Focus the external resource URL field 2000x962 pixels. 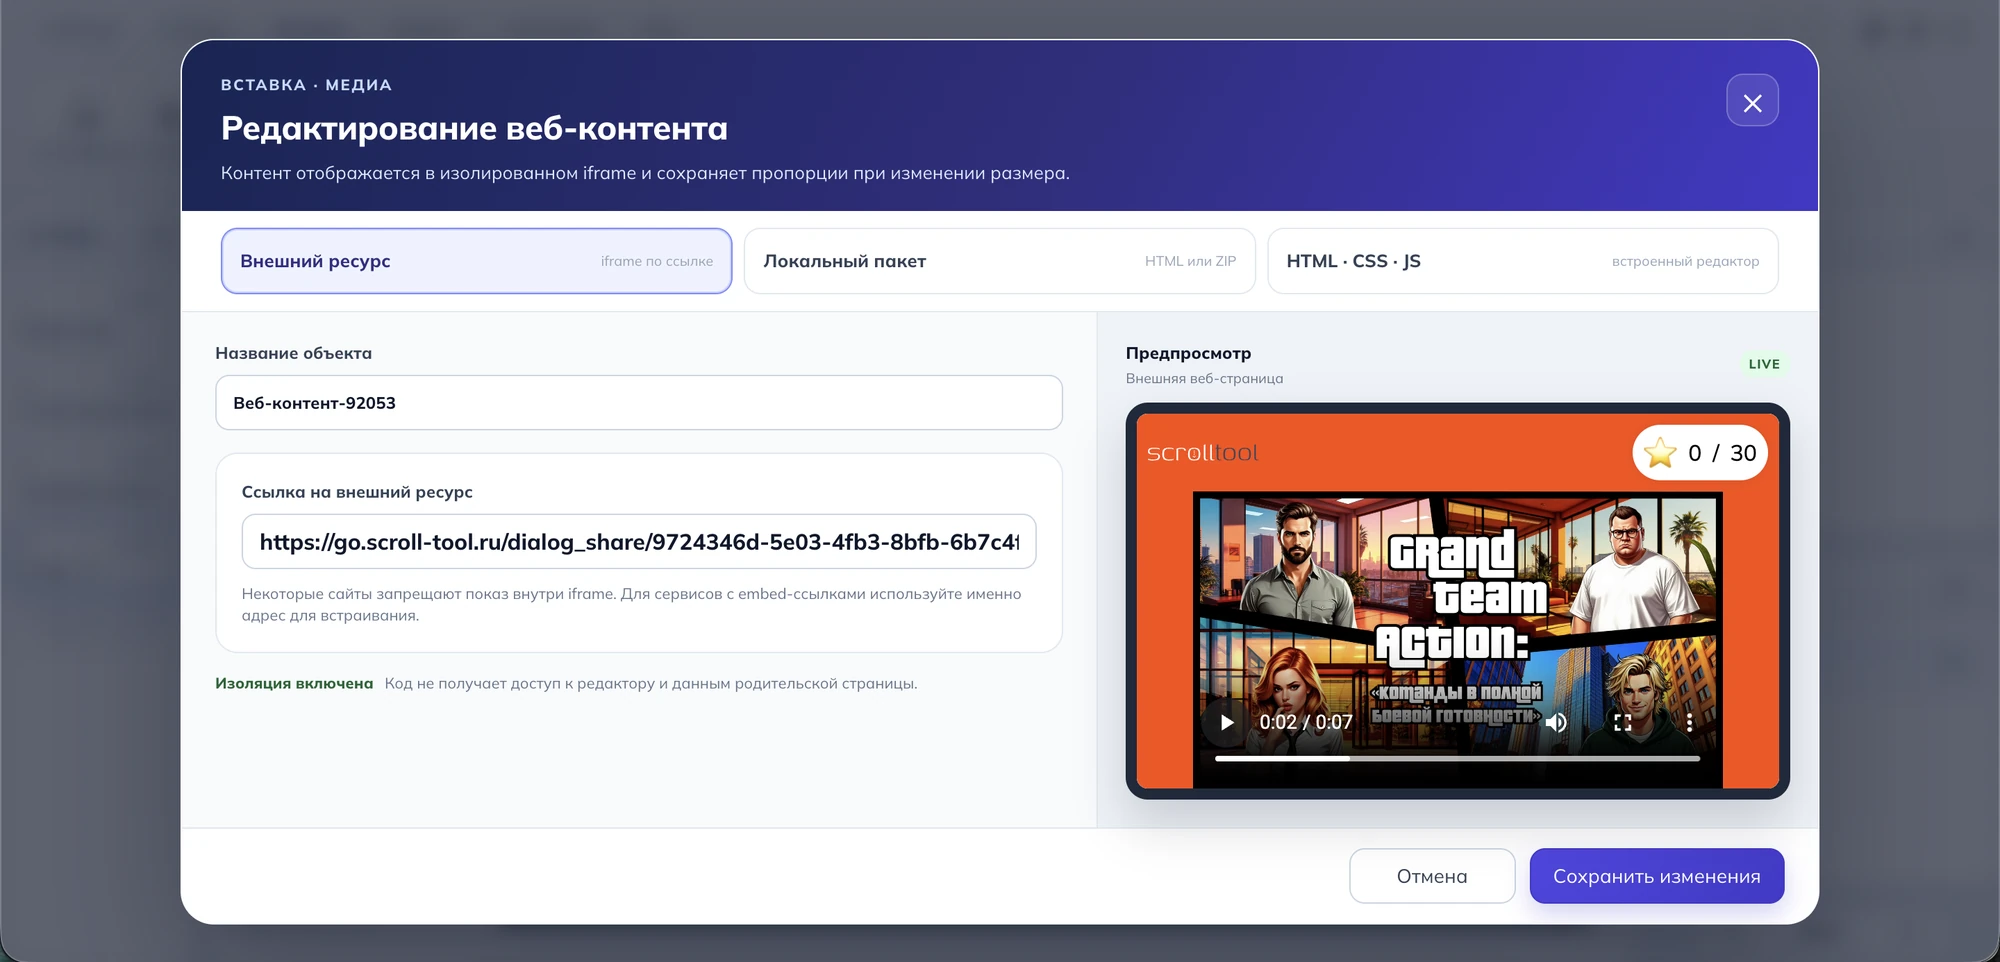click(639, 542)
